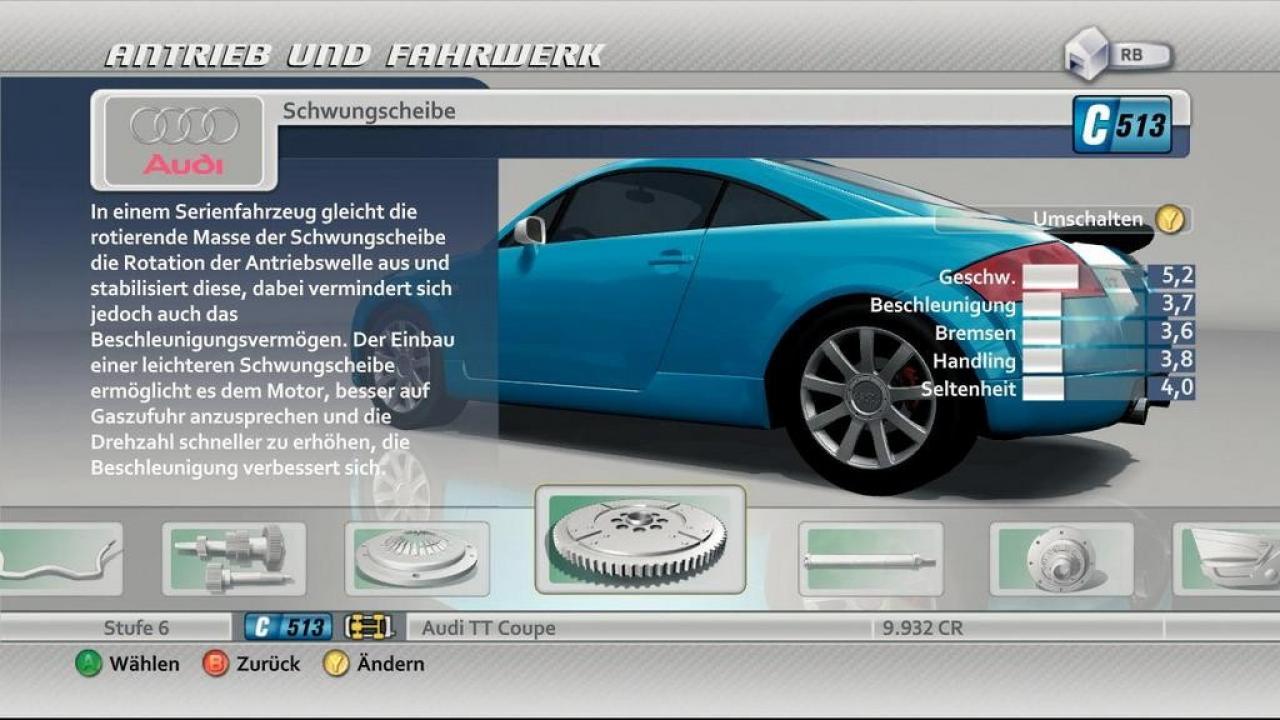Click the Umschalten label
Viewport: 1280px width, 720px height.
[x=1088, y=218]
